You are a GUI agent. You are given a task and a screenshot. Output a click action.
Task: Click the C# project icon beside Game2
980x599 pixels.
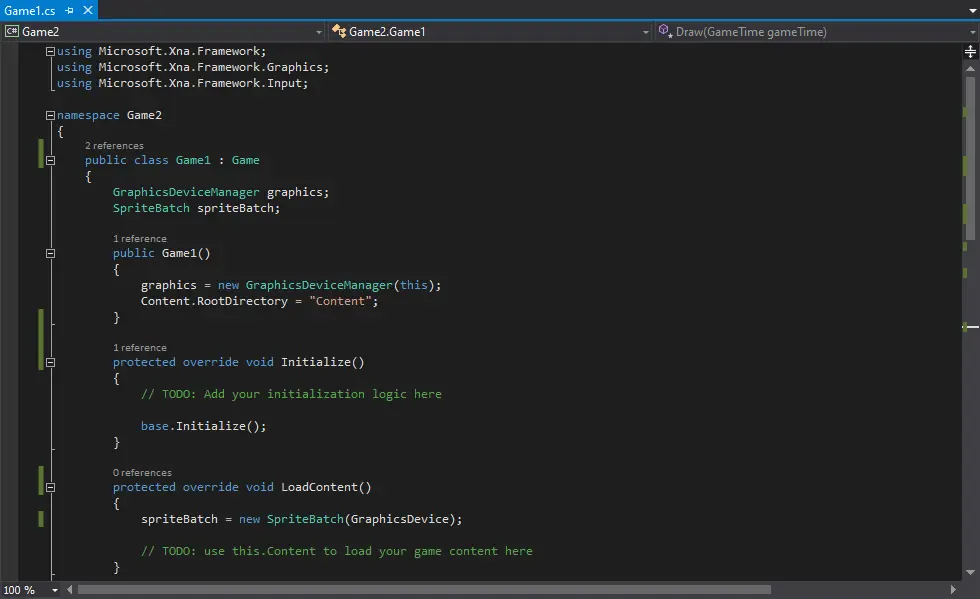pyautogui.click(x=12, y=31)
